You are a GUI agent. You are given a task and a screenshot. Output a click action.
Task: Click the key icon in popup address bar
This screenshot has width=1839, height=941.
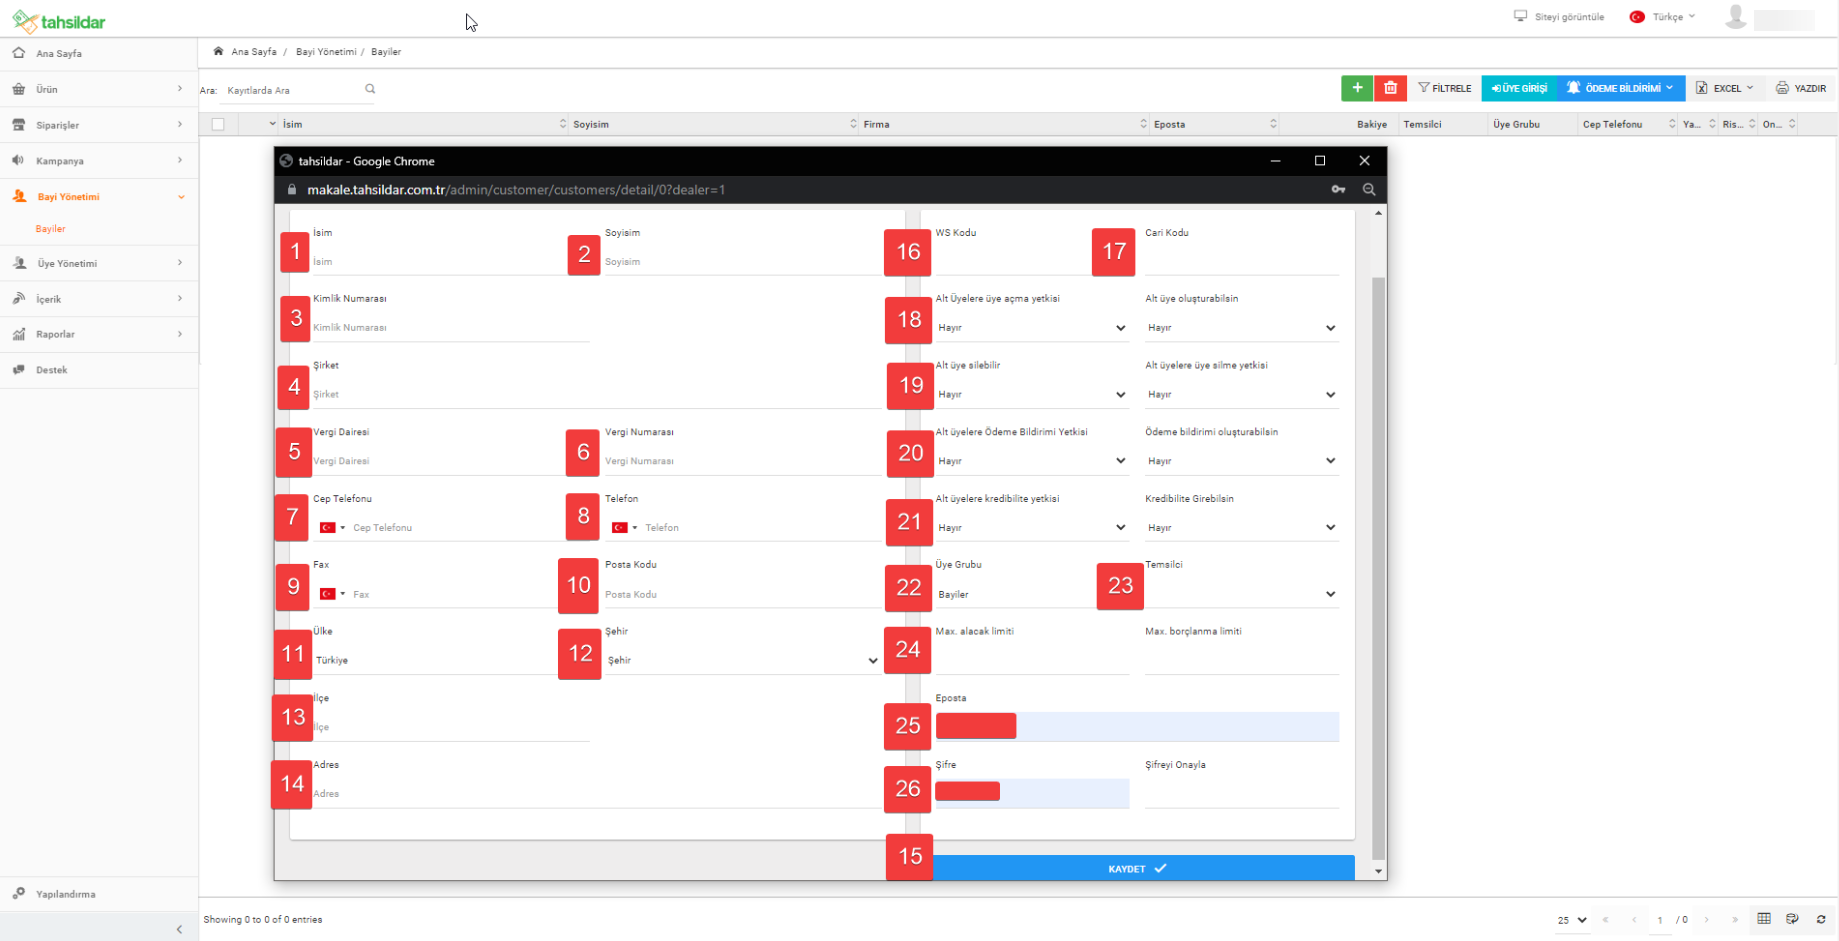[1338, 189]
